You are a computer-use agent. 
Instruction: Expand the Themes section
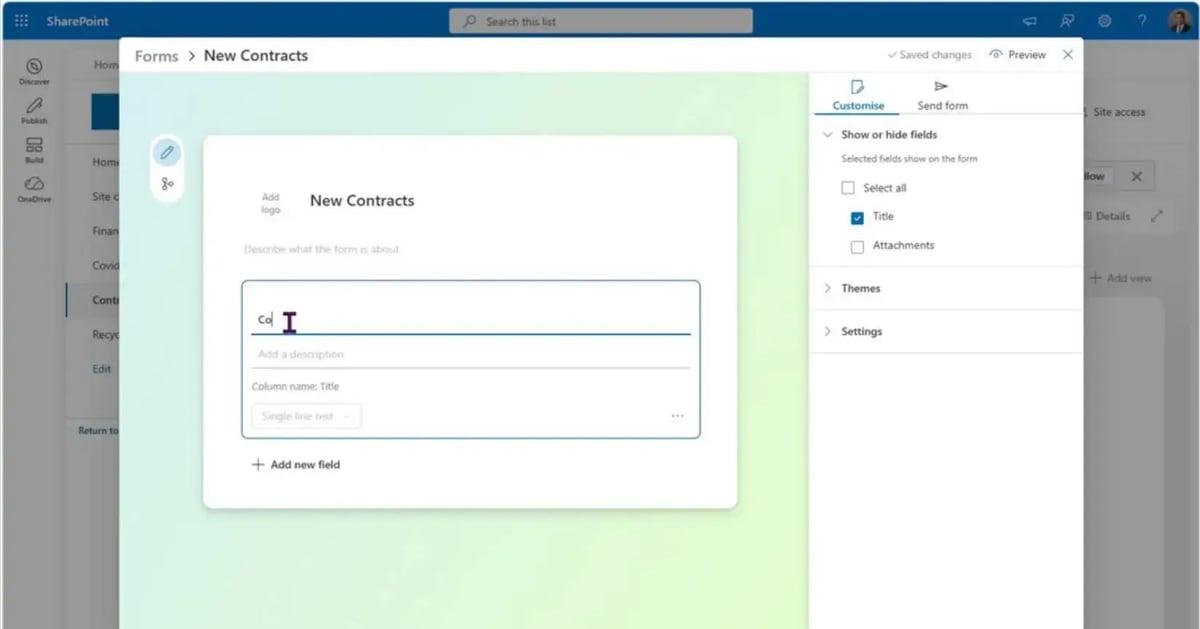(x=827, y=288)
